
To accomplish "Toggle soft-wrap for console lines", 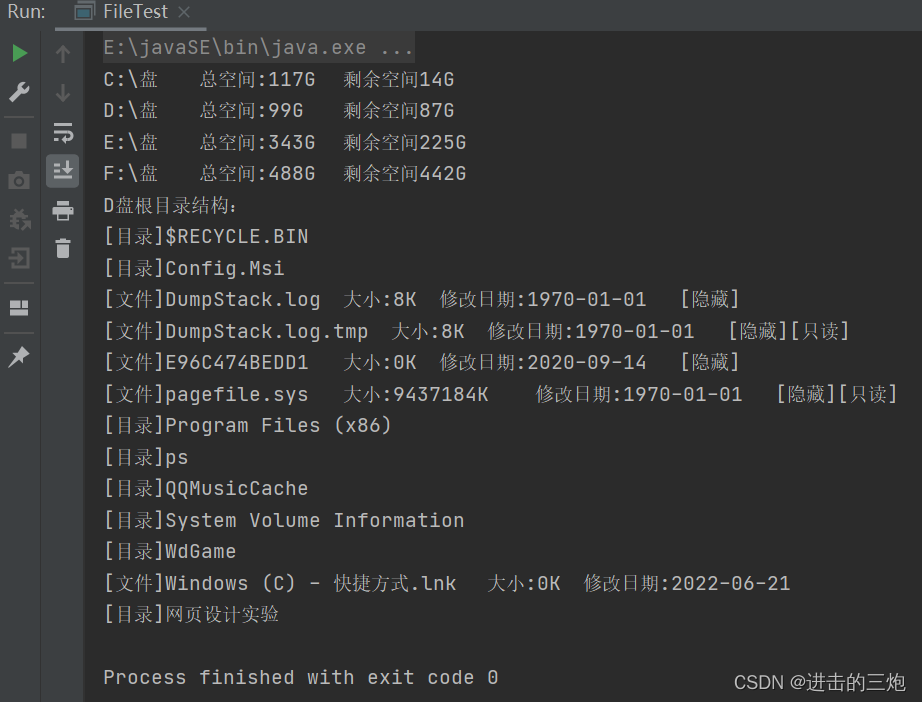I will (62, 131).
